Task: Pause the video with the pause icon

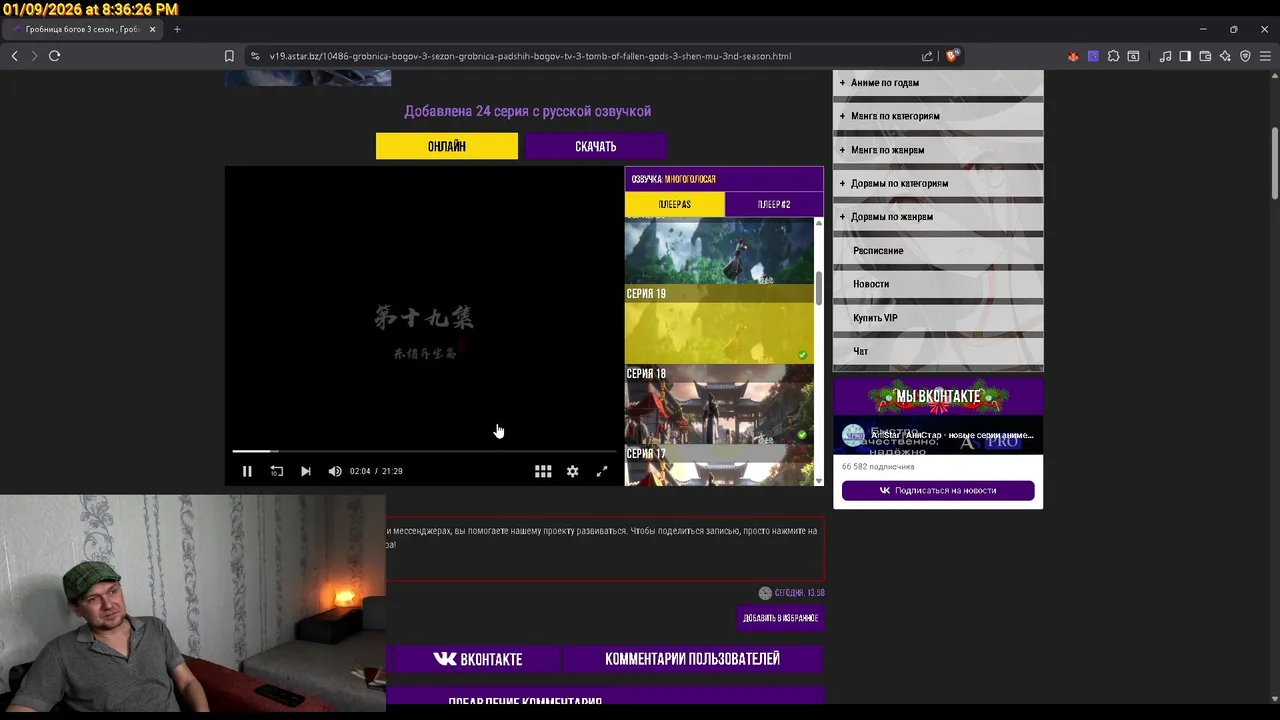Action: 247,471
